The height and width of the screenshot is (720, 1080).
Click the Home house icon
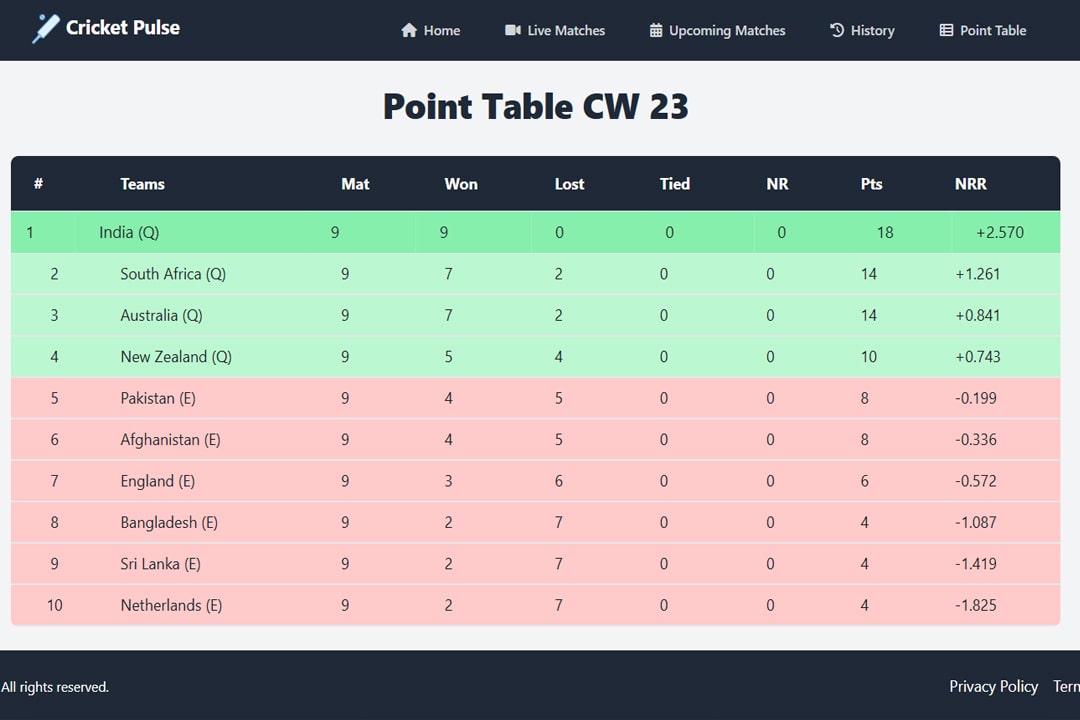(408, 31)
